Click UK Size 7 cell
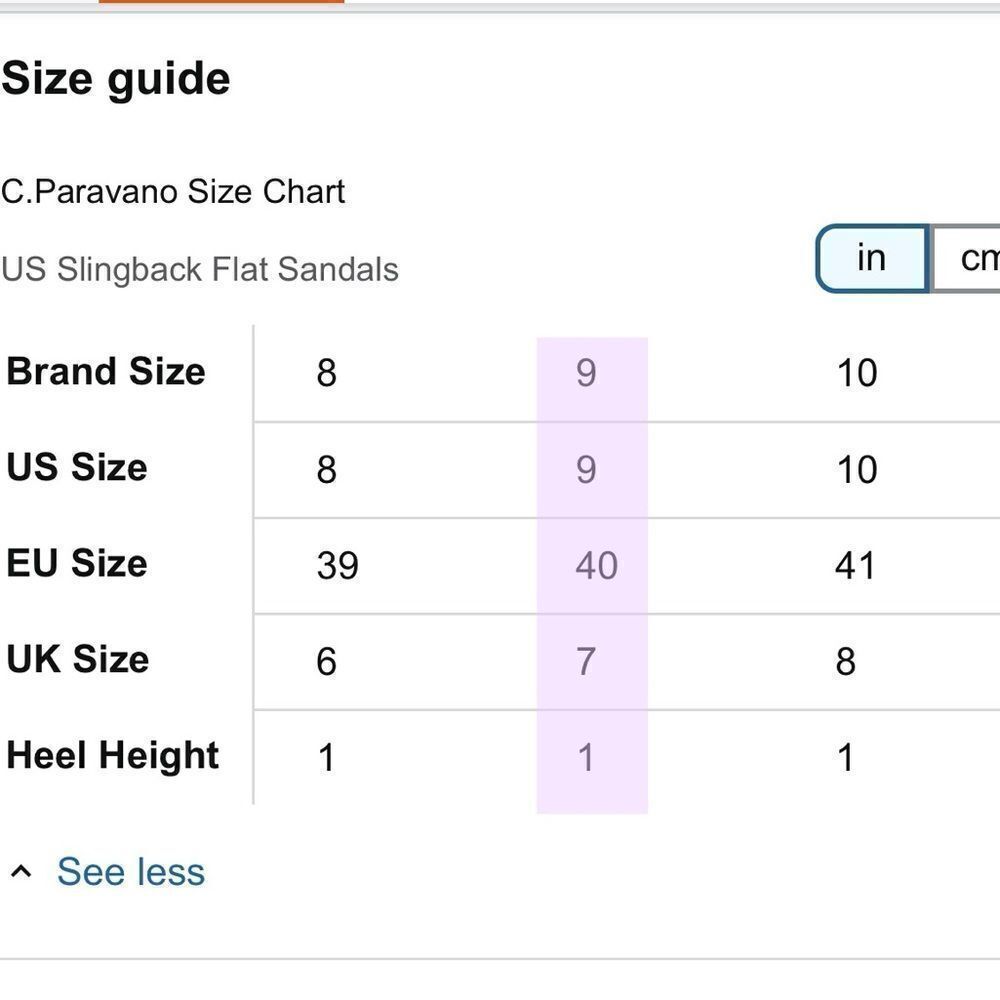 click(x=592, y=661)
